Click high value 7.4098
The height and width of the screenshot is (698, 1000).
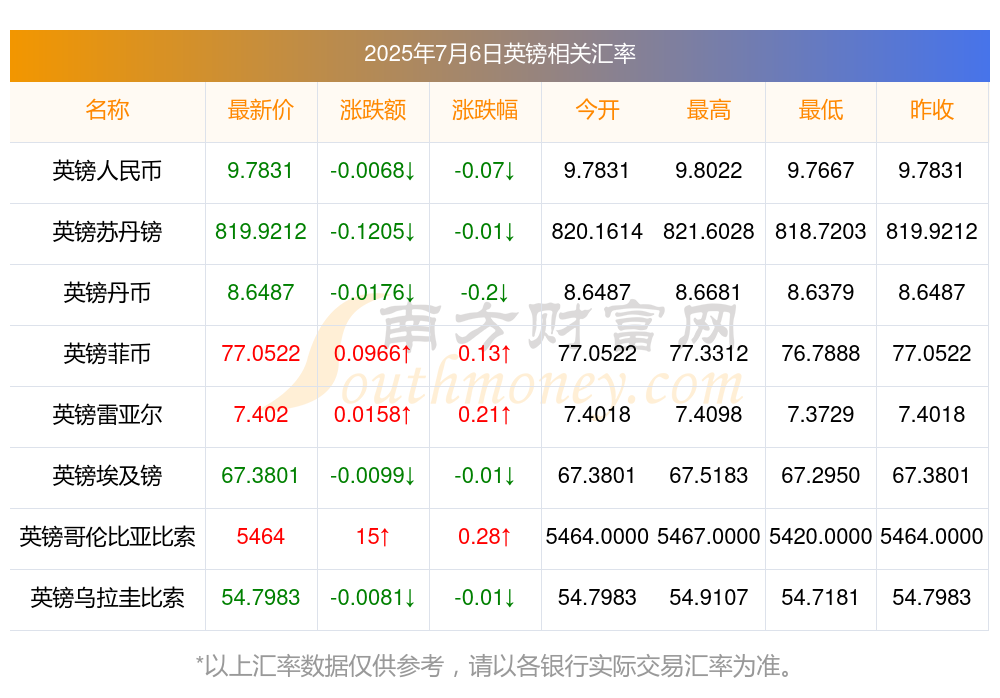pyautogui.click(x=709, y=415)
